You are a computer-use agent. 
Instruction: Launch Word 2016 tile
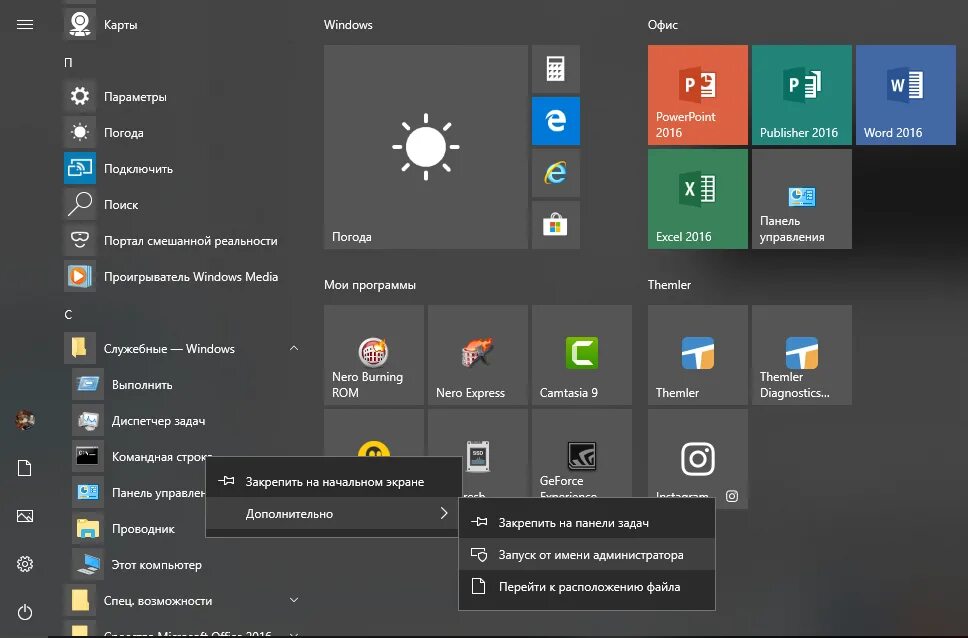point(906,95)
